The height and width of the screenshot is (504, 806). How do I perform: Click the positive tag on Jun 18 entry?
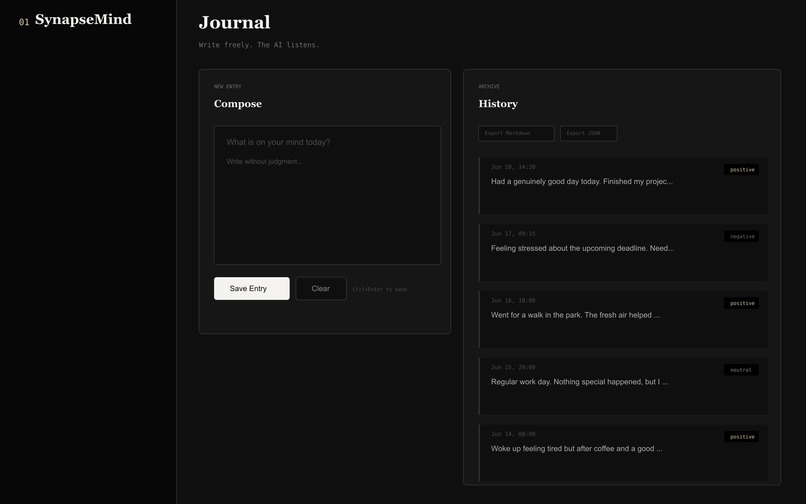pos(741,169)
